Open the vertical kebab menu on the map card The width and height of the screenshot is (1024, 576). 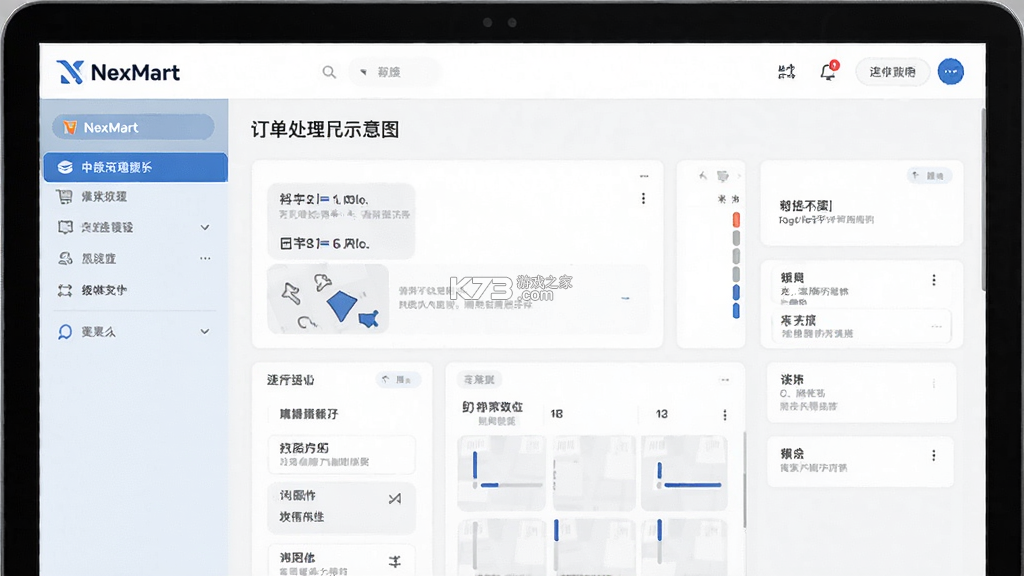coord(643,199)
